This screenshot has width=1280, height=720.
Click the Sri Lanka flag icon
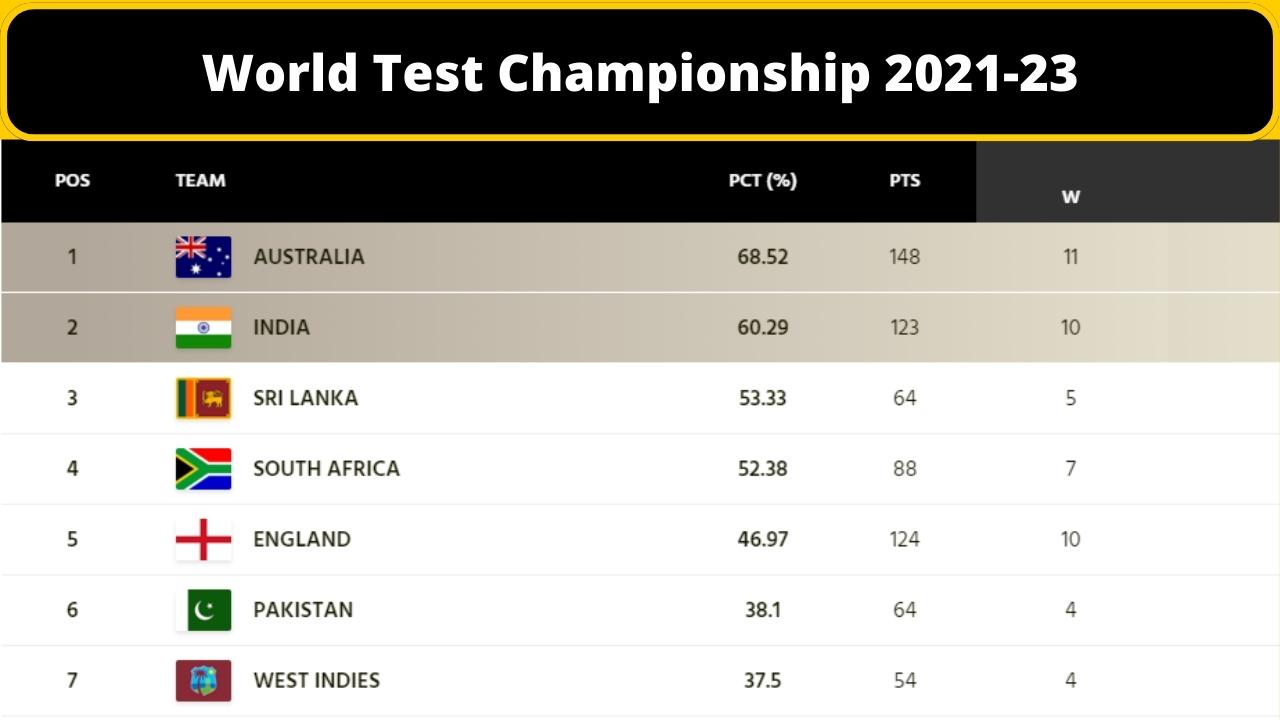point(203,398)
